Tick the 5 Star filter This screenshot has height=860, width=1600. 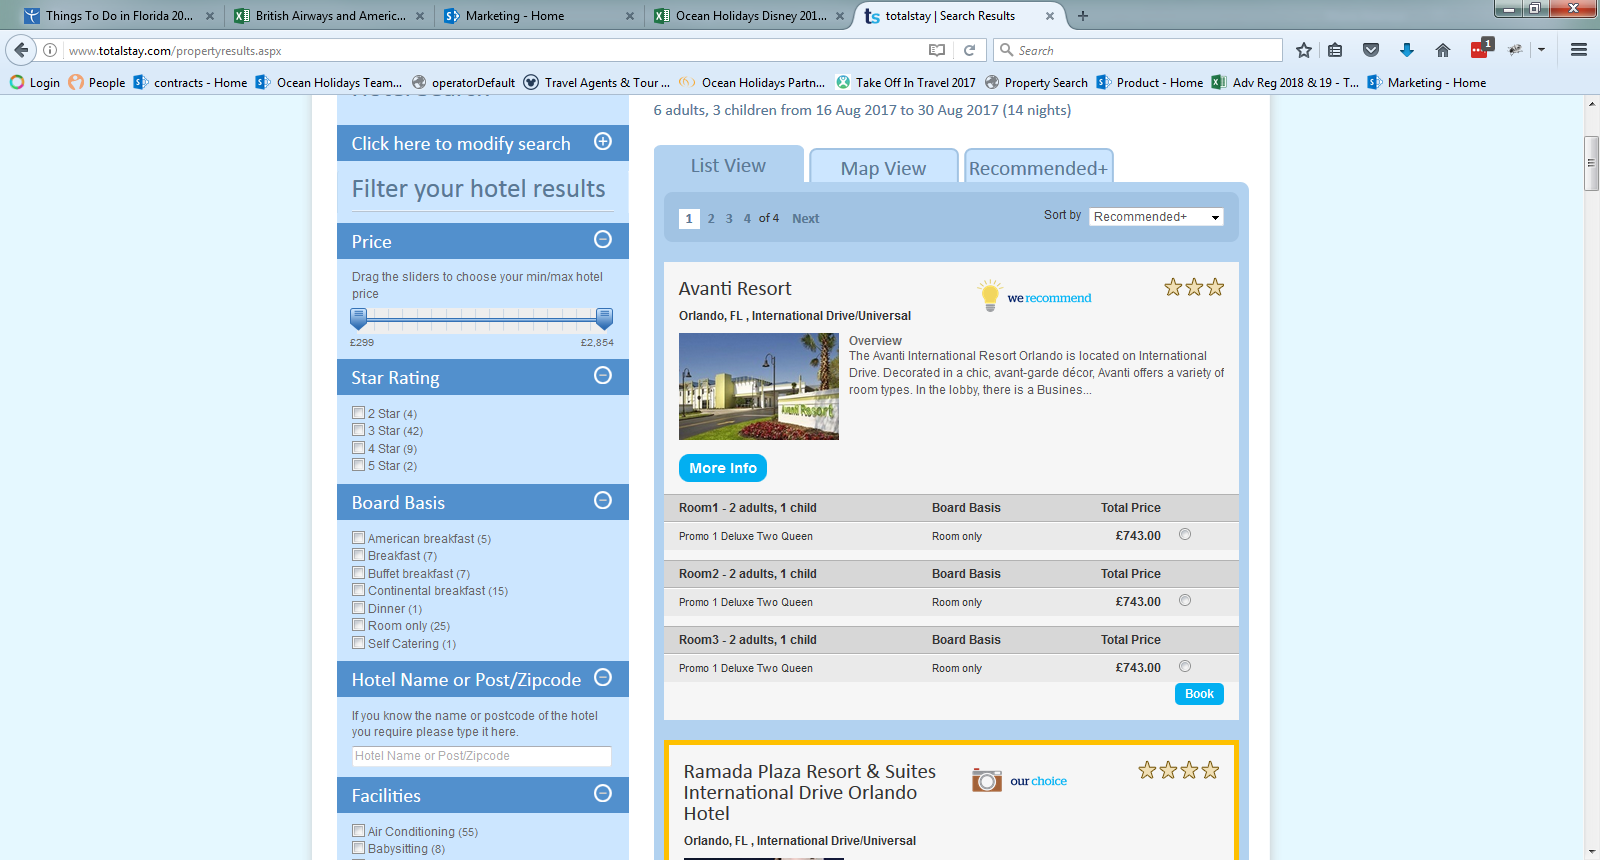click(x=358, y=465)
